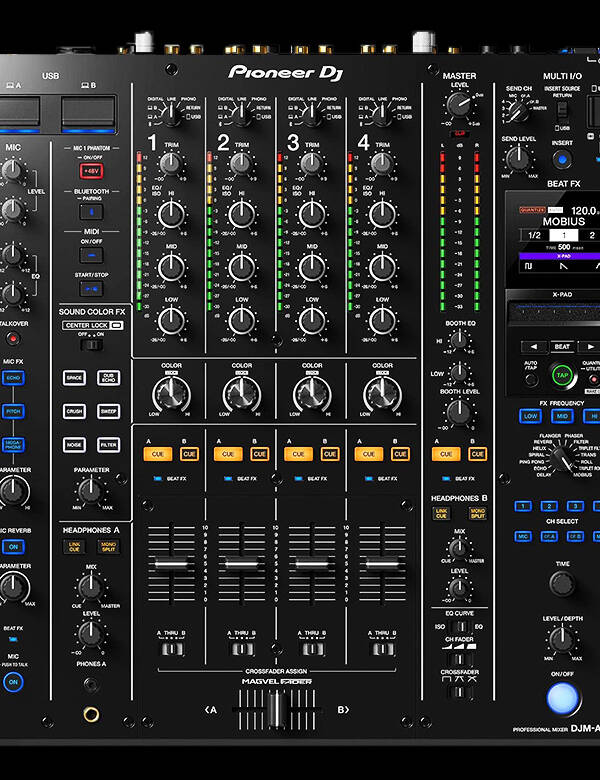The height and width of the screenshot is (780, 600).
Task: Enable the NOISE sound color effect
Action: (74, 445)
